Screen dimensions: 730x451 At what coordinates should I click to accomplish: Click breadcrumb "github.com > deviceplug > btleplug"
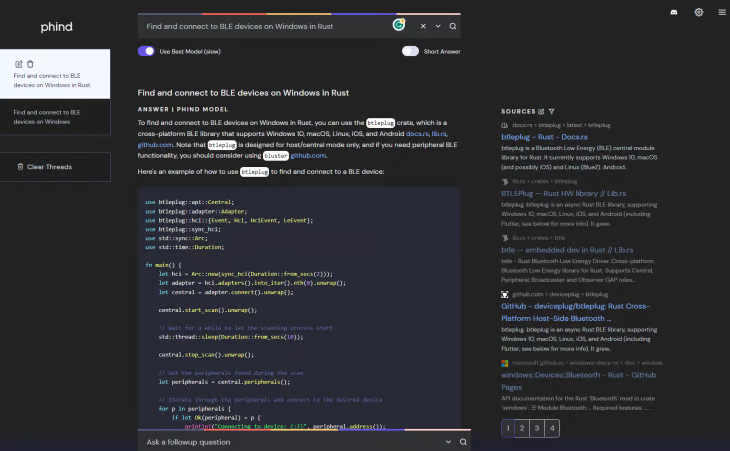click(x=560, y=295)
